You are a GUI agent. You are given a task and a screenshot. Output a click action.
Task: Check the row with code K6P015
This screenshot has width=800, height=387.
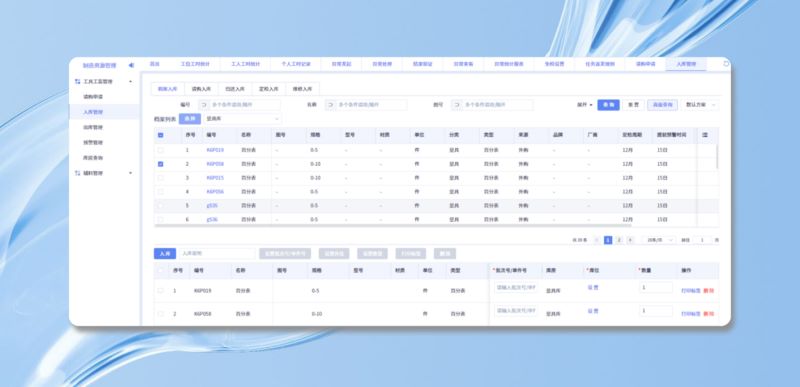coord(161,178)
